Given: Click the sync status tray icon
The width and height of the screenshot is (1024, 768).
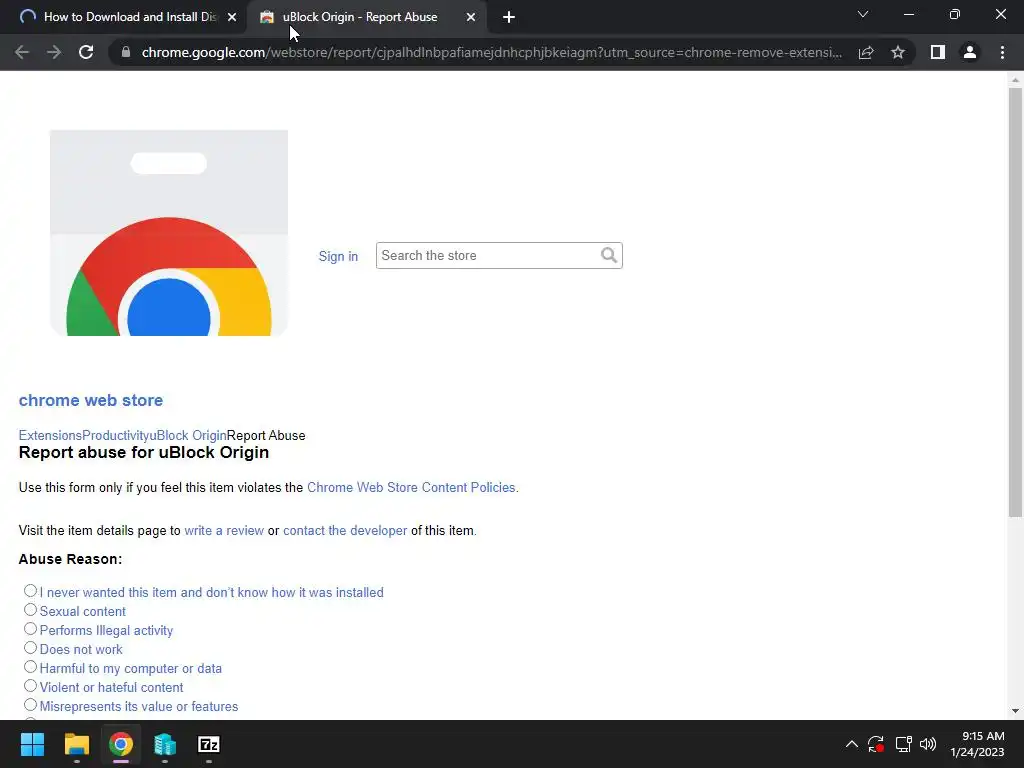Looking at the screenshot, I should pos(876,744).
